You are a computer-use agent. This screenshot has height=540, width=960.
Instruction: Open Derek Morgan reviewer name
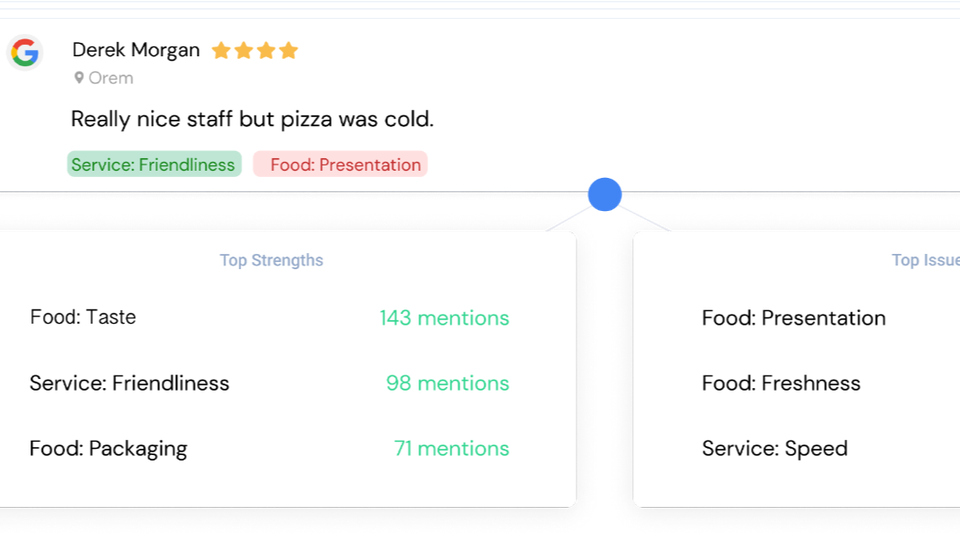tap(136, 50)
